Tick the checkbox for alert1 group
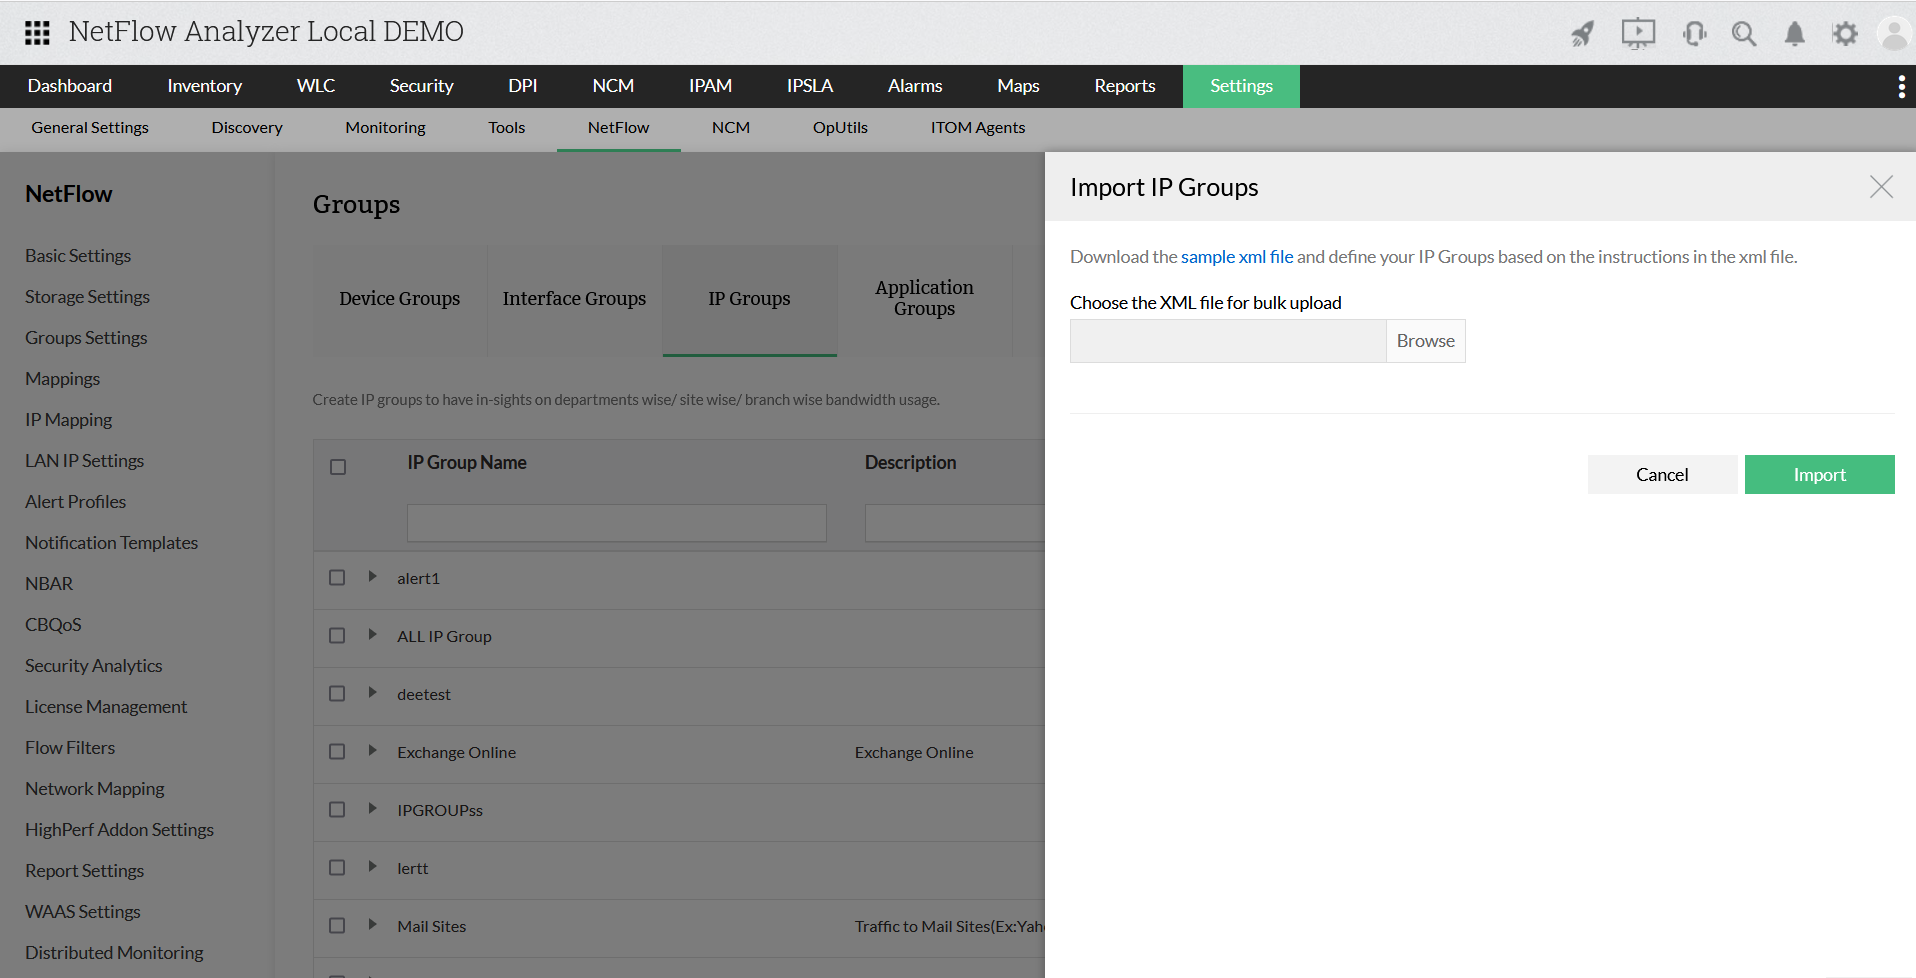The height and width of the screenshot is (978, 1916). coord(337,578)
